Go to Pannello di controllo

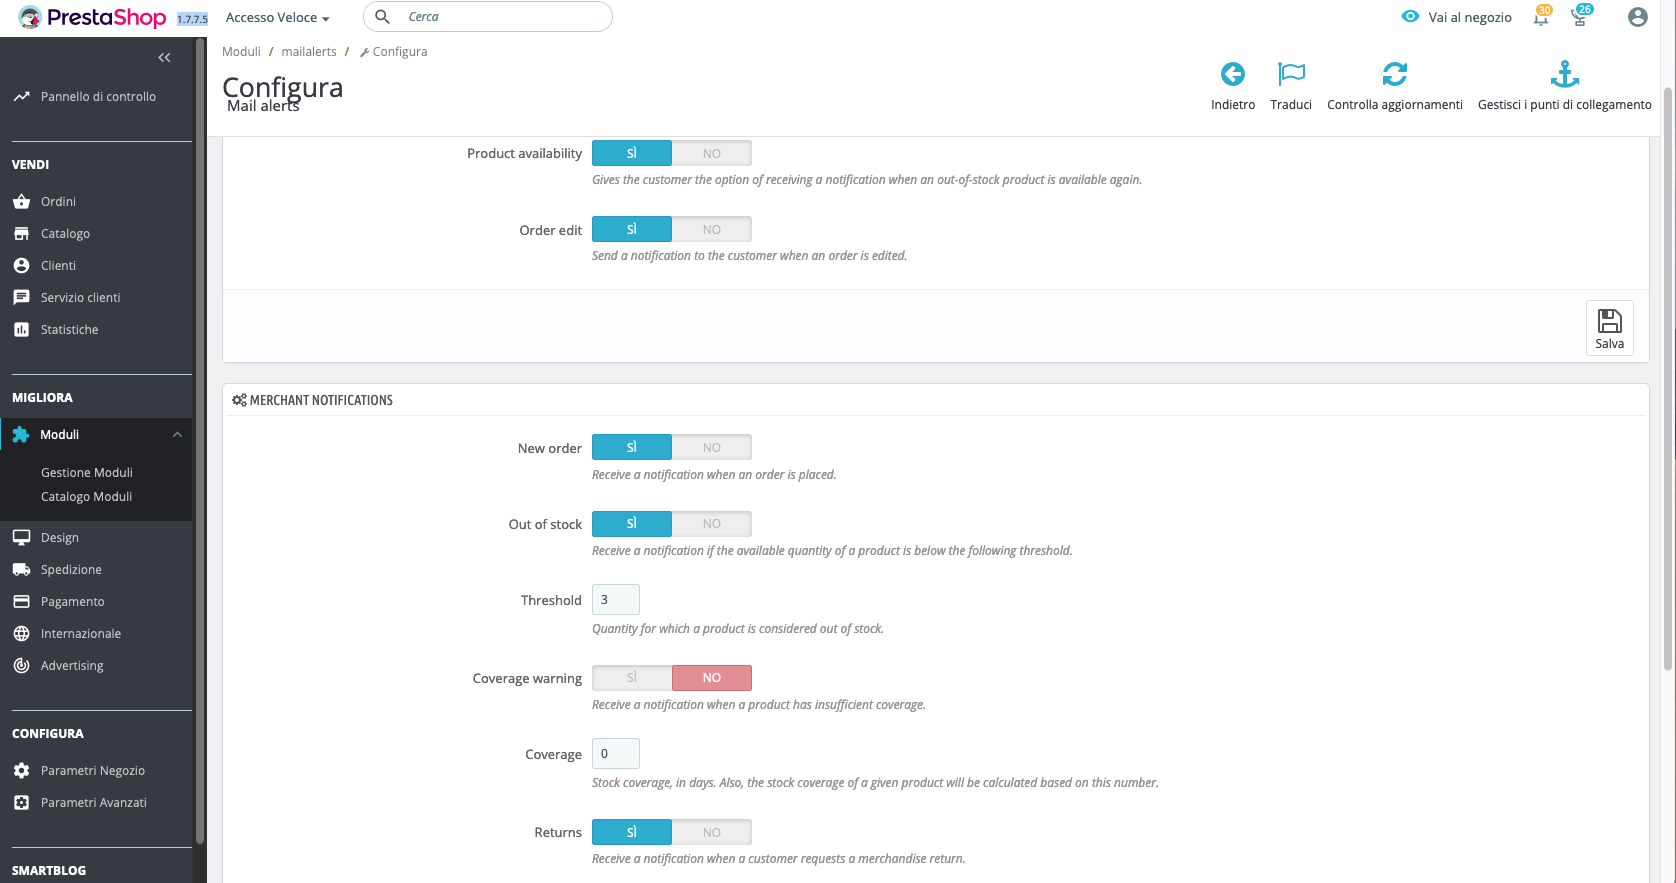(96, 97)
